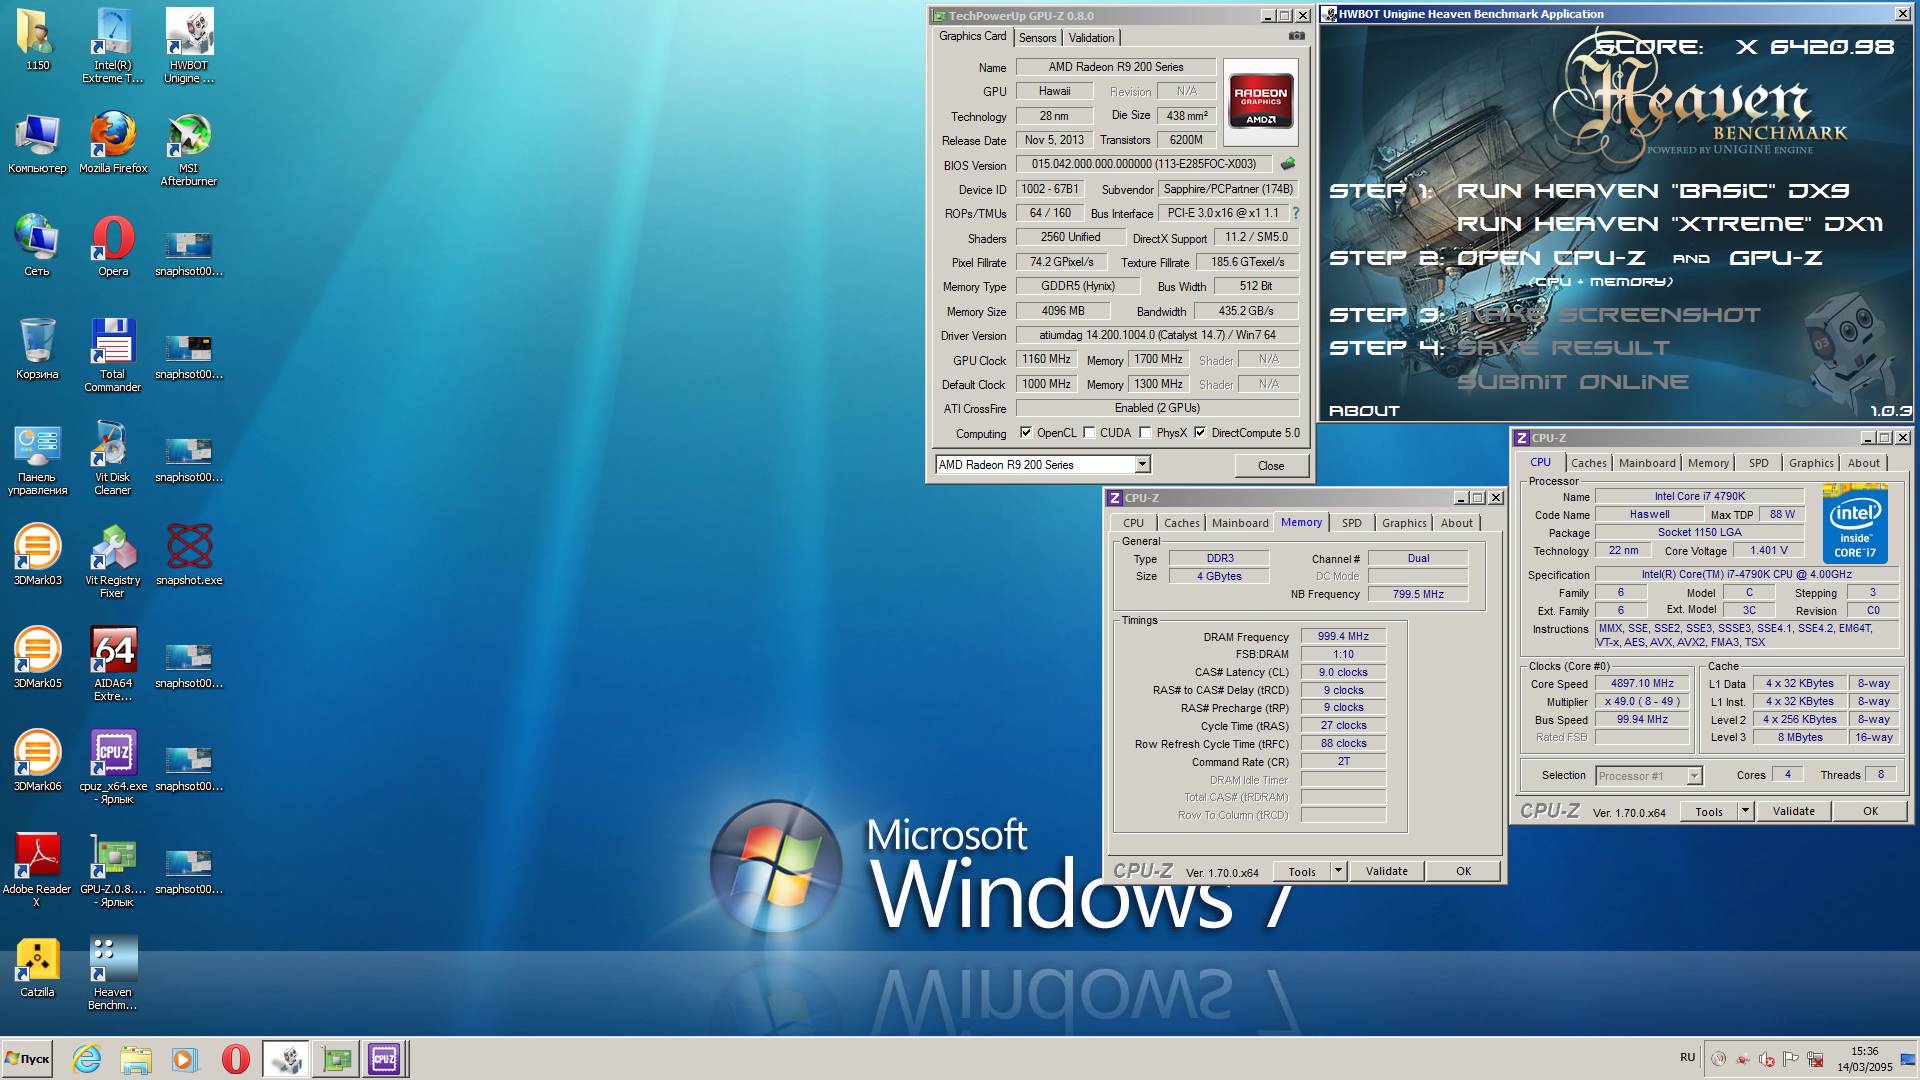
Task: Click OK in CPU-Z Memory window
Action: click(x=1463, y=871)
